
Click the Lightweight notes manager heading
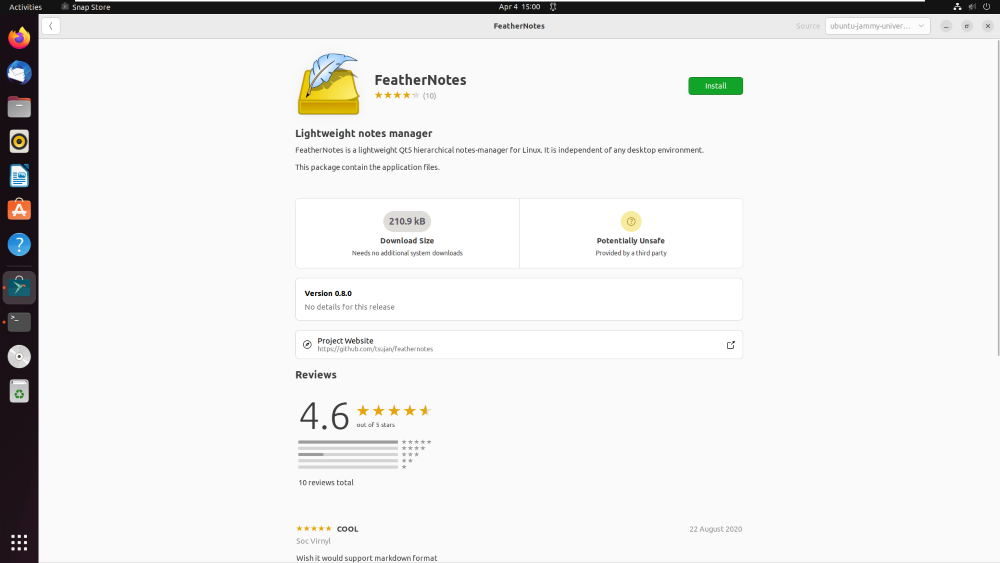[x=364, y=133]
